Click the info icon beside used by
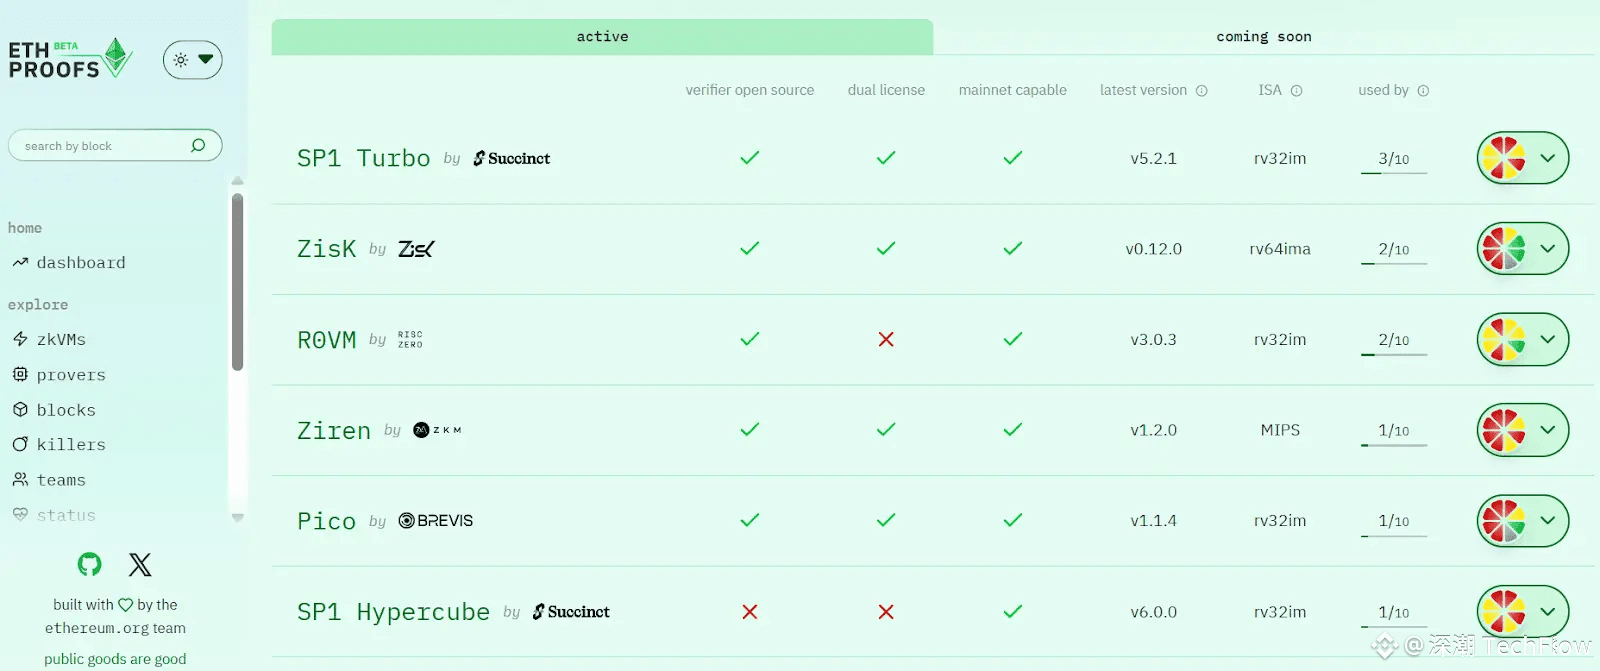The image size is (1600, 671). point(1423,91)
